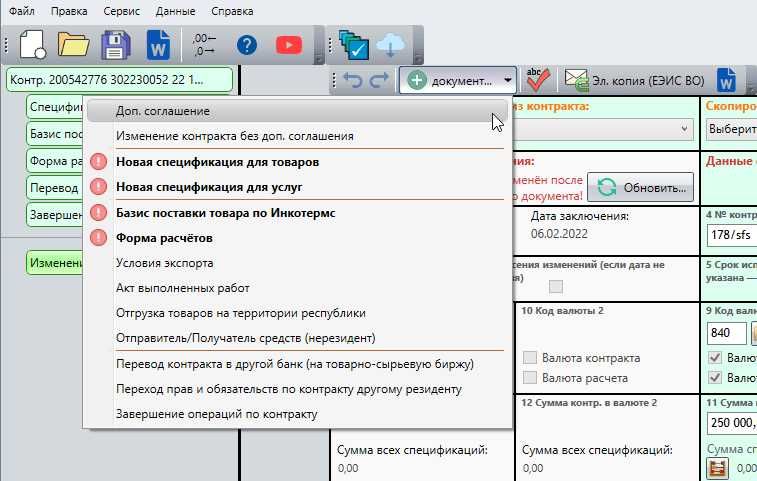757x481 pixels.
Task: Click the currency code field 840
Action: tap(727, 333)
